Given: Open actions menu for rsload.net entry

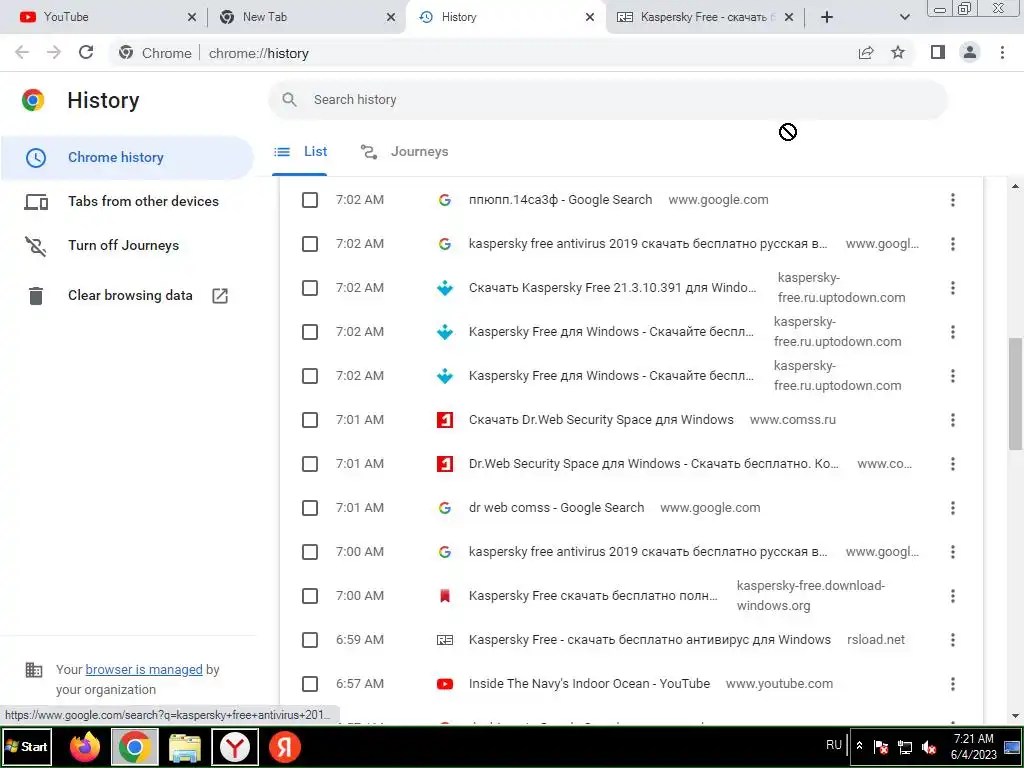Looking at the screenshot, I should click(x=953, y=640).
